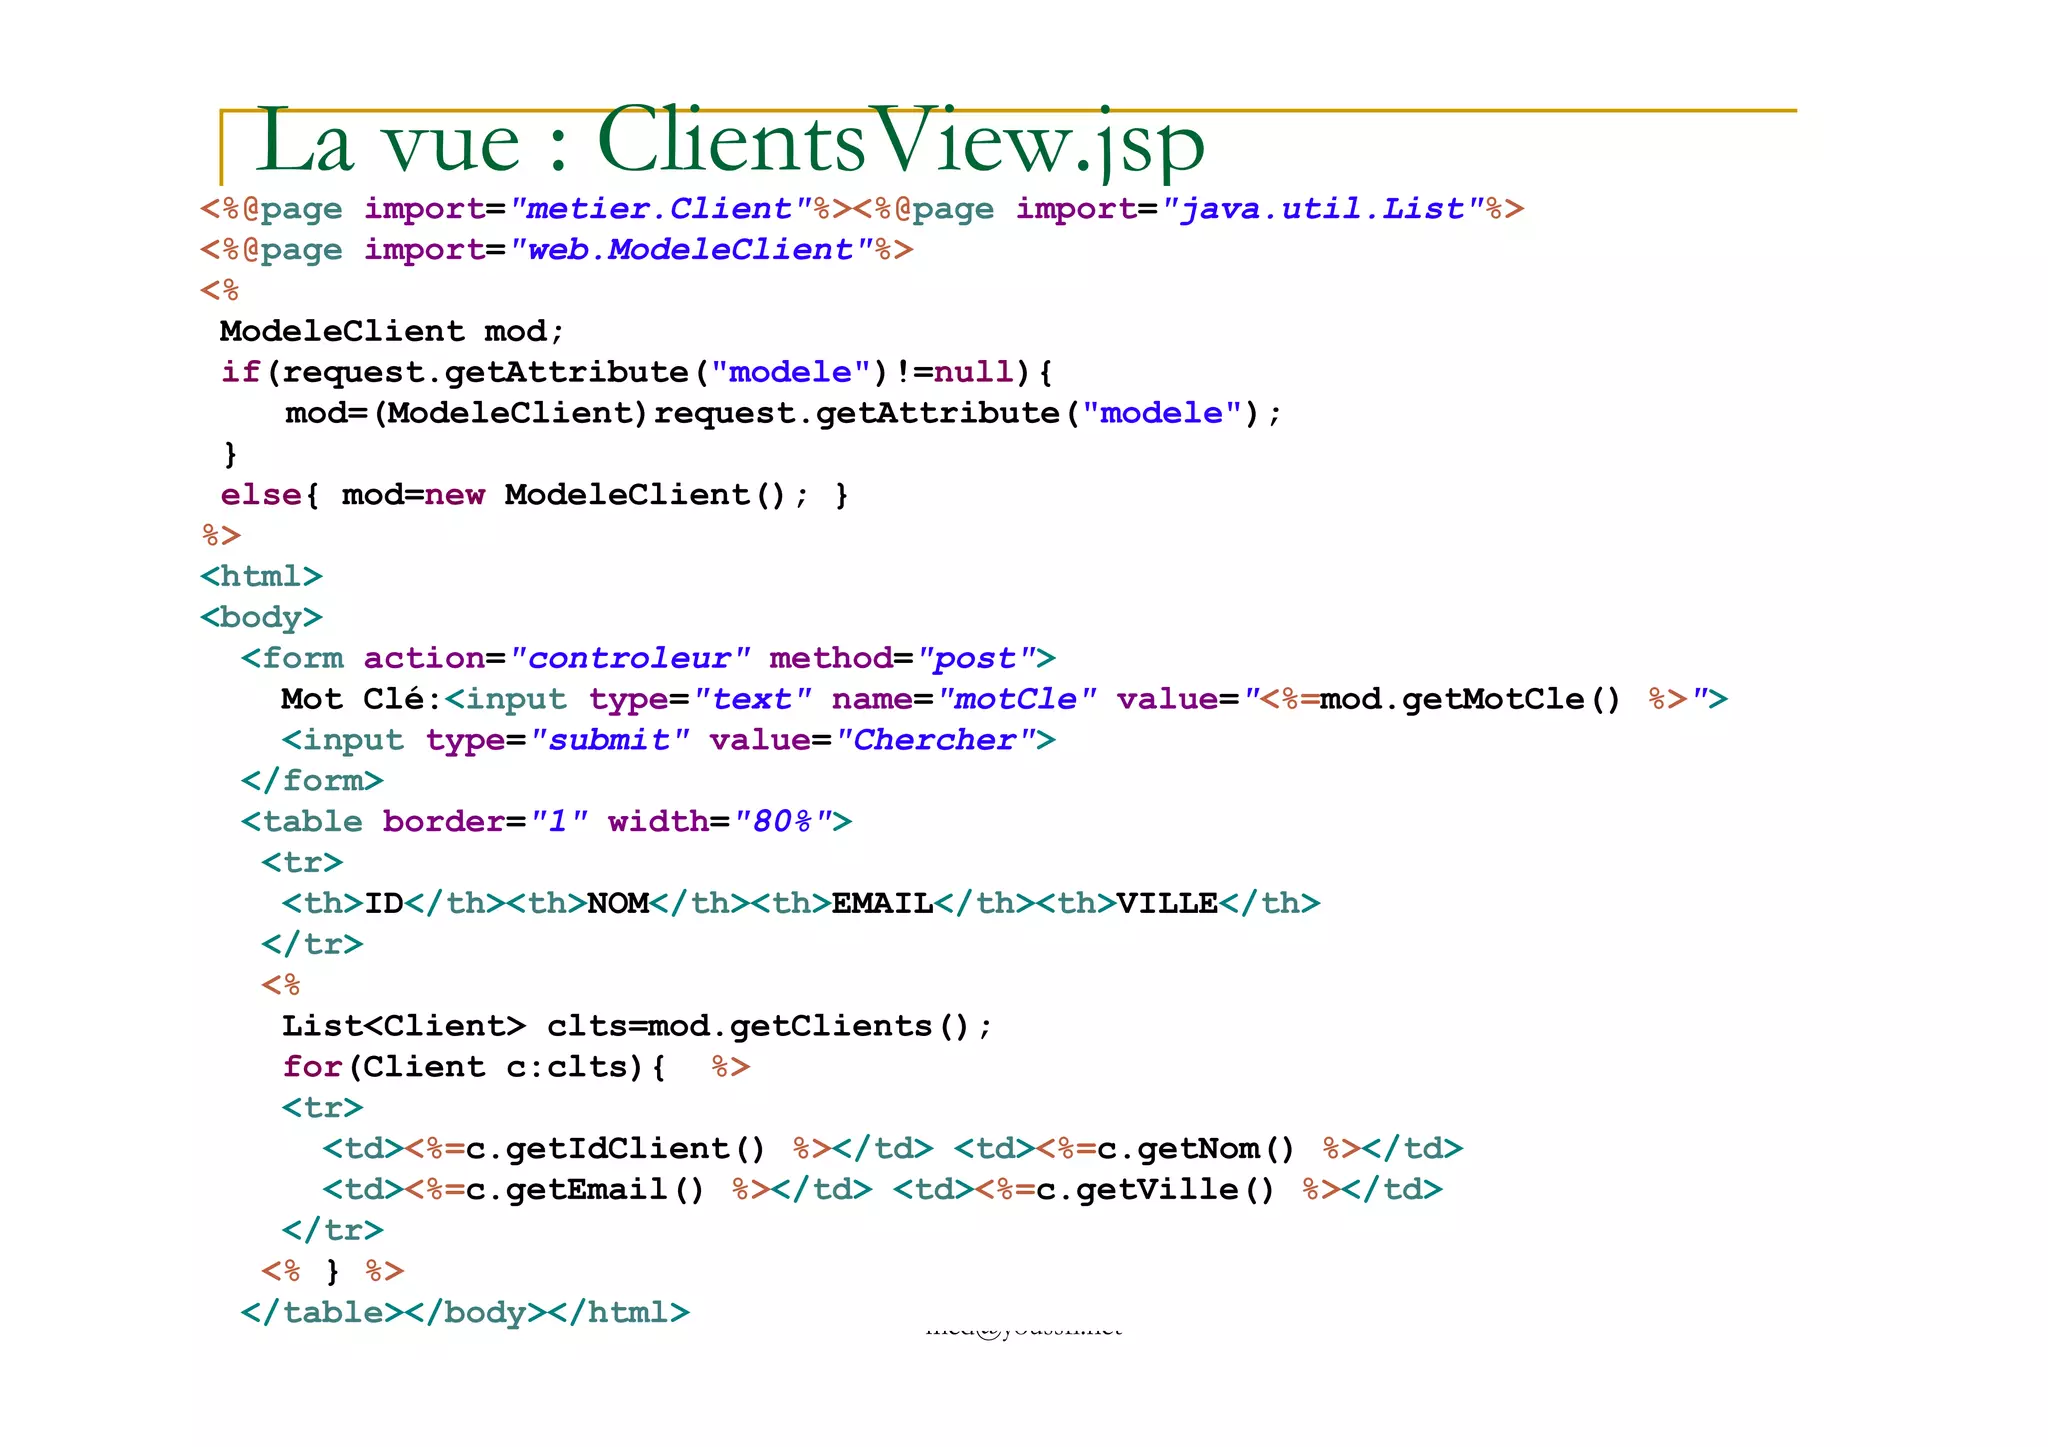Click the closing "</form>" tag
2048x1447 pixels.
[x=312, y=781]
